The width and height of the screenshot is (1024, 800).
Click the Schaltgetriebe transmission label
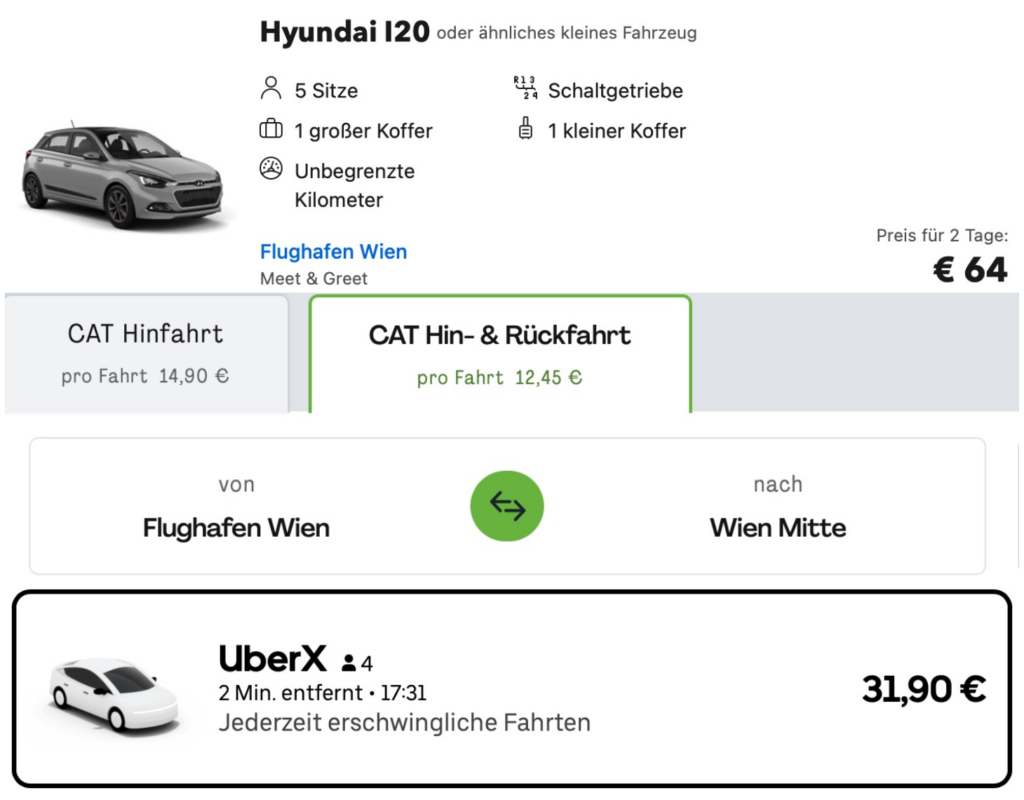(x=615, y=91)
